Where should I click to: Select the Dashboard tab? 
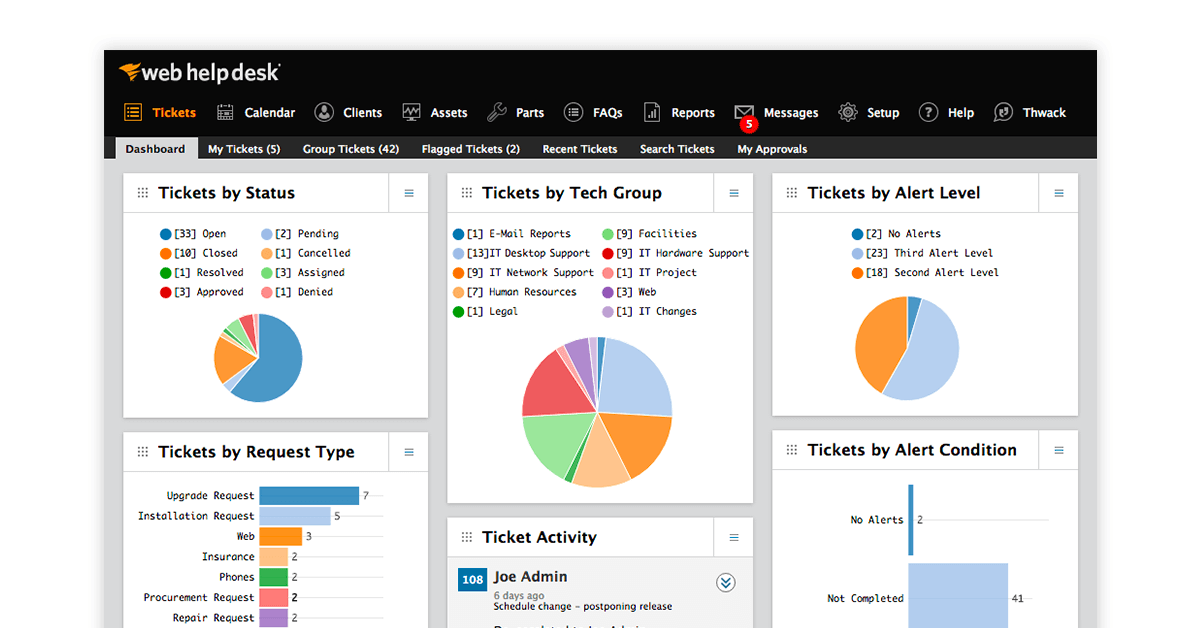[155, 149]
